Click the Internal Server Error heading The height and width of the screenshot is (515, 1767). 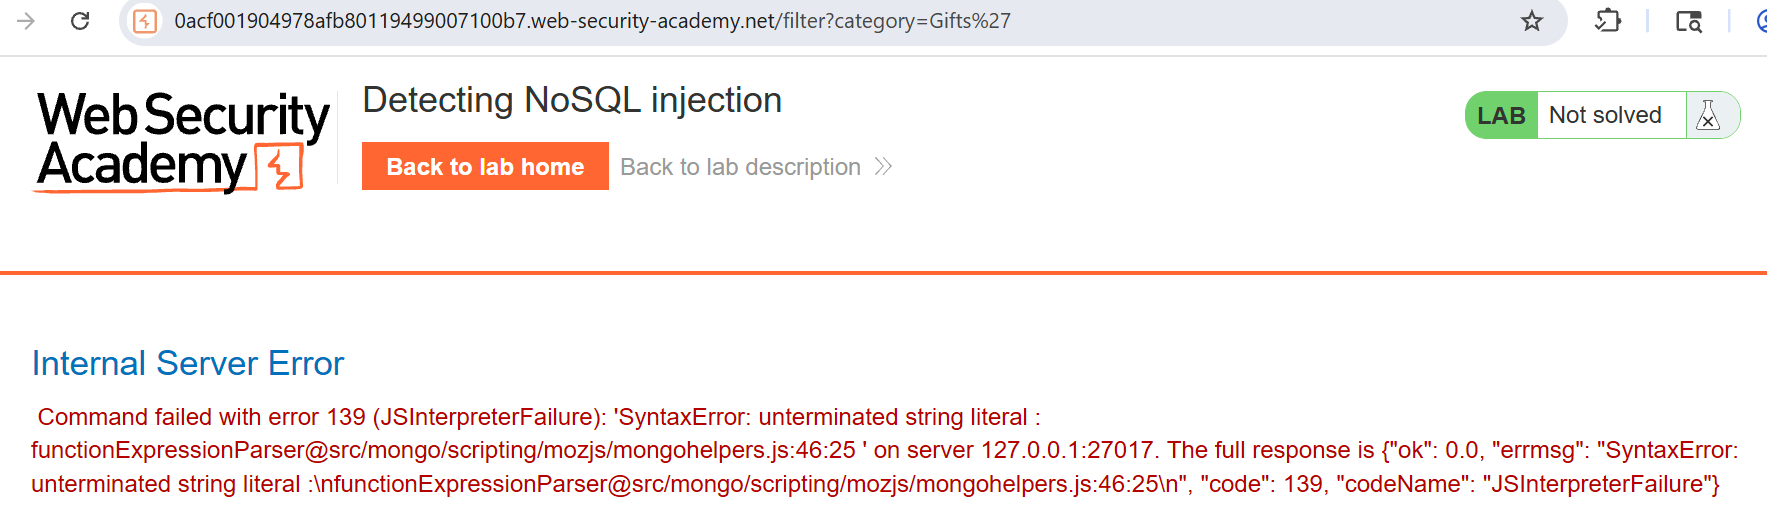(188, 364)
